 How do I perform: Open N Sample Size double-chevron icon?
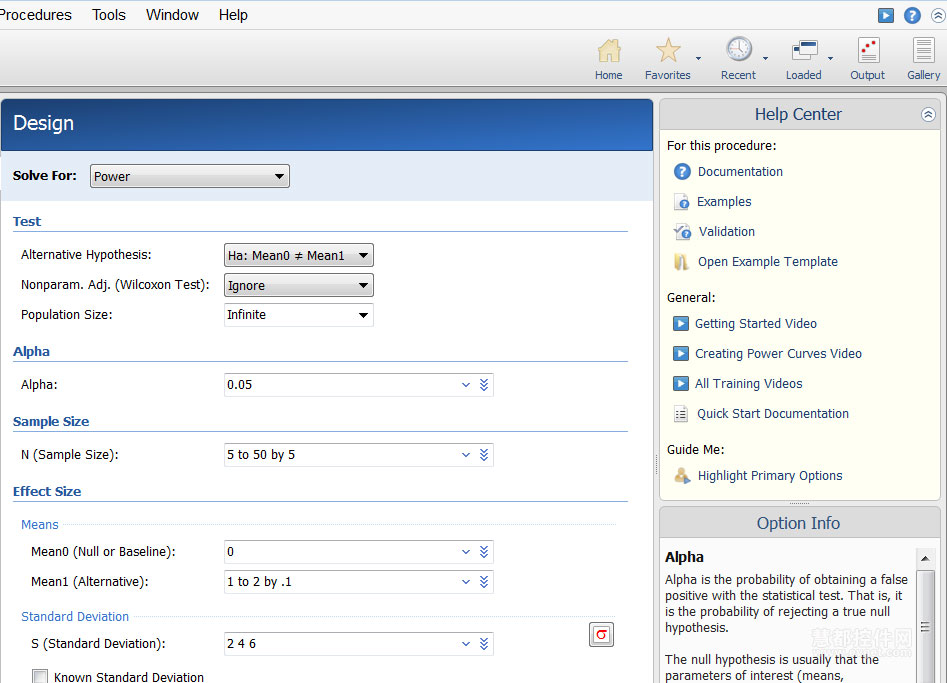click(x=484, y=455)
